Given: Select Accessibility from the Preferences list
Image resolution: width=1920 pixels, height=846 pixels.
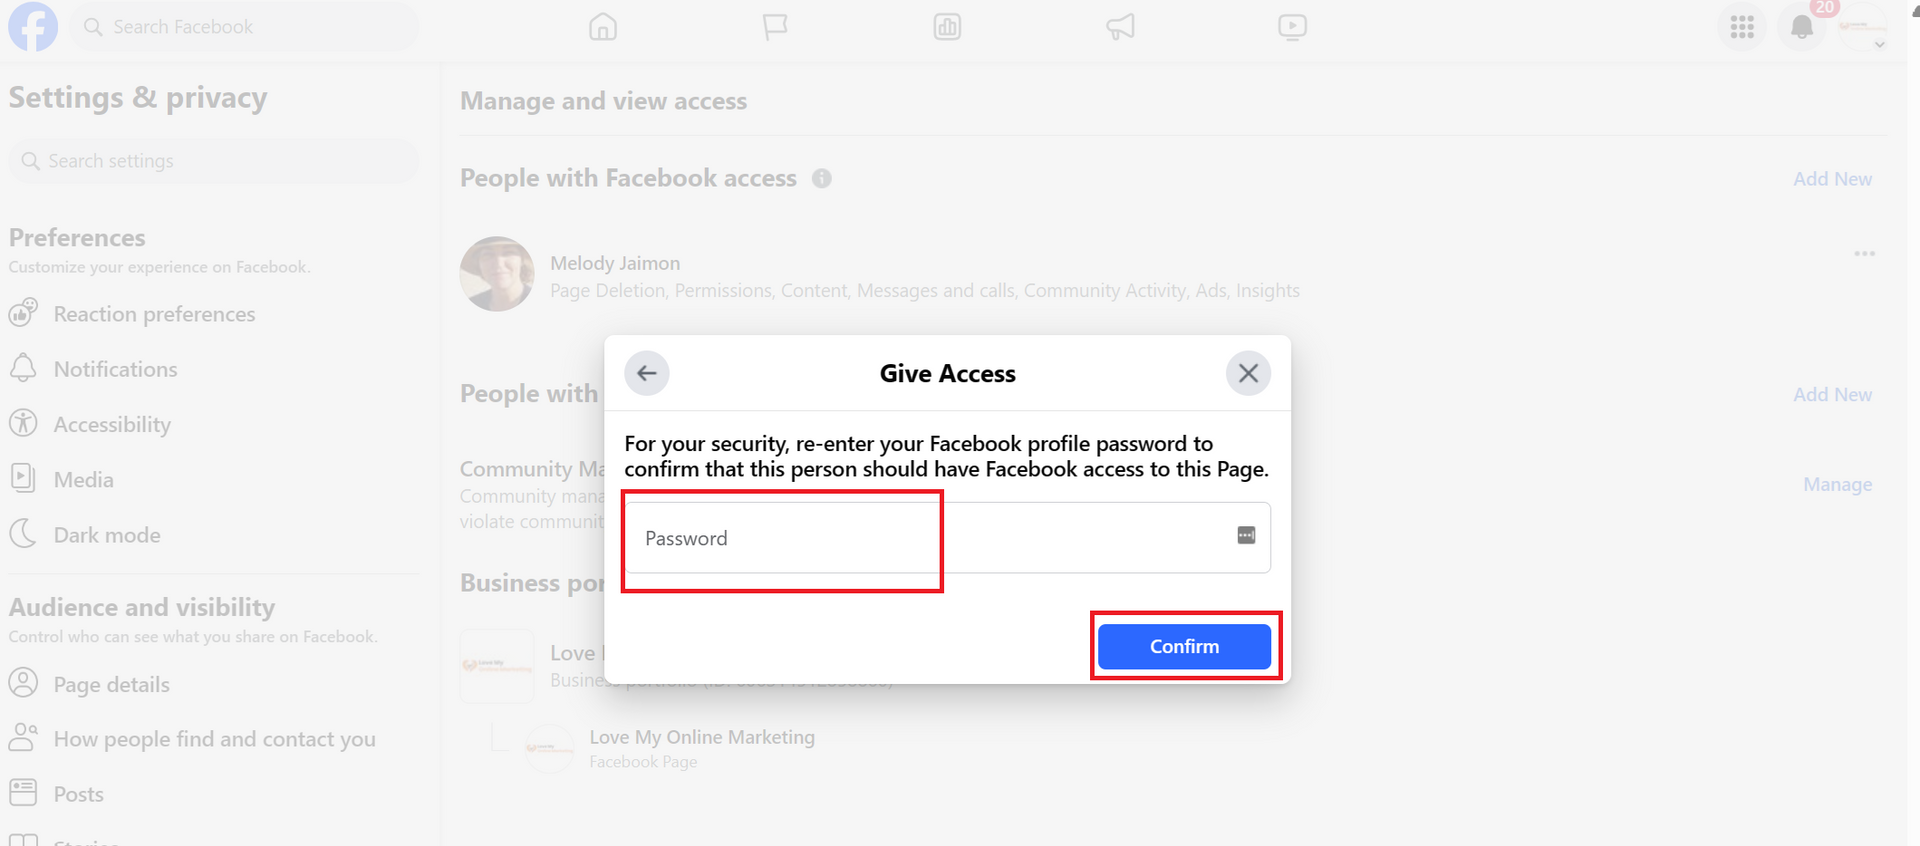Looking at the screenshot, I should (111, 423).
